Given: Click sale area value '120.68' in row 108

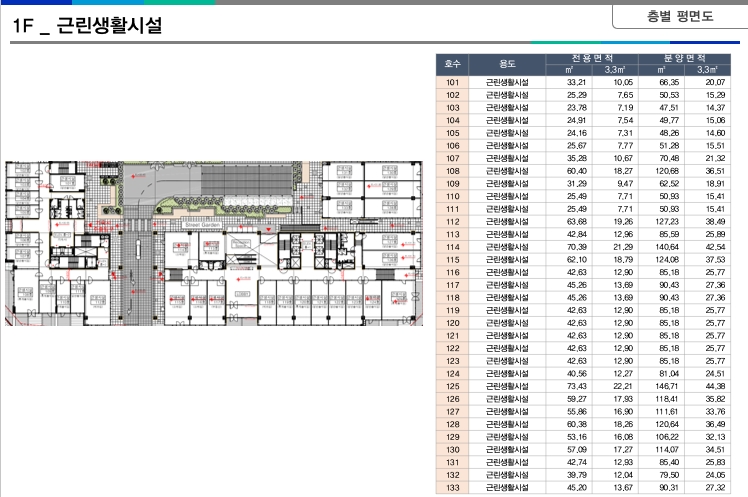Looking at the screenshot, I should coord(667,171).
